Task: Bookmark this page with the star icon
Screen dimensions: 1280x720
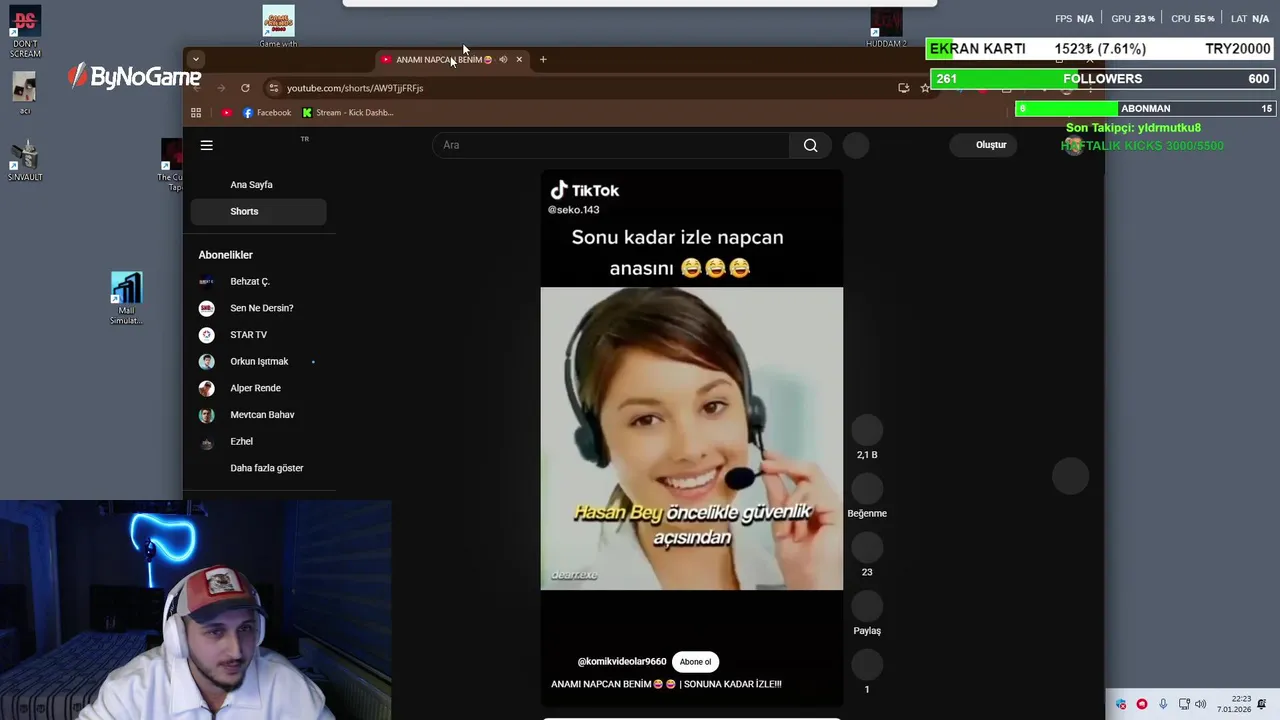Action: [925, 88]
